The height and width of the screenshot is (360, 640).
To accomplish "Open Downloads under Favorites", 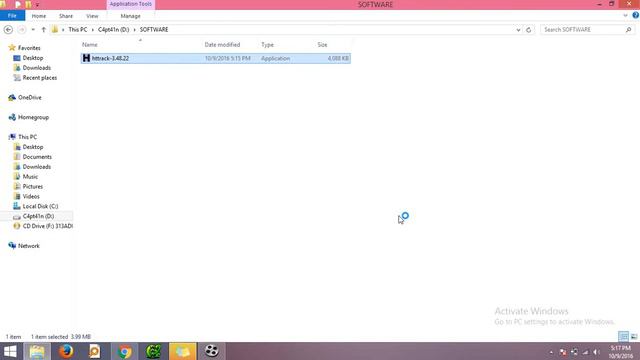I will click(37, 68).
